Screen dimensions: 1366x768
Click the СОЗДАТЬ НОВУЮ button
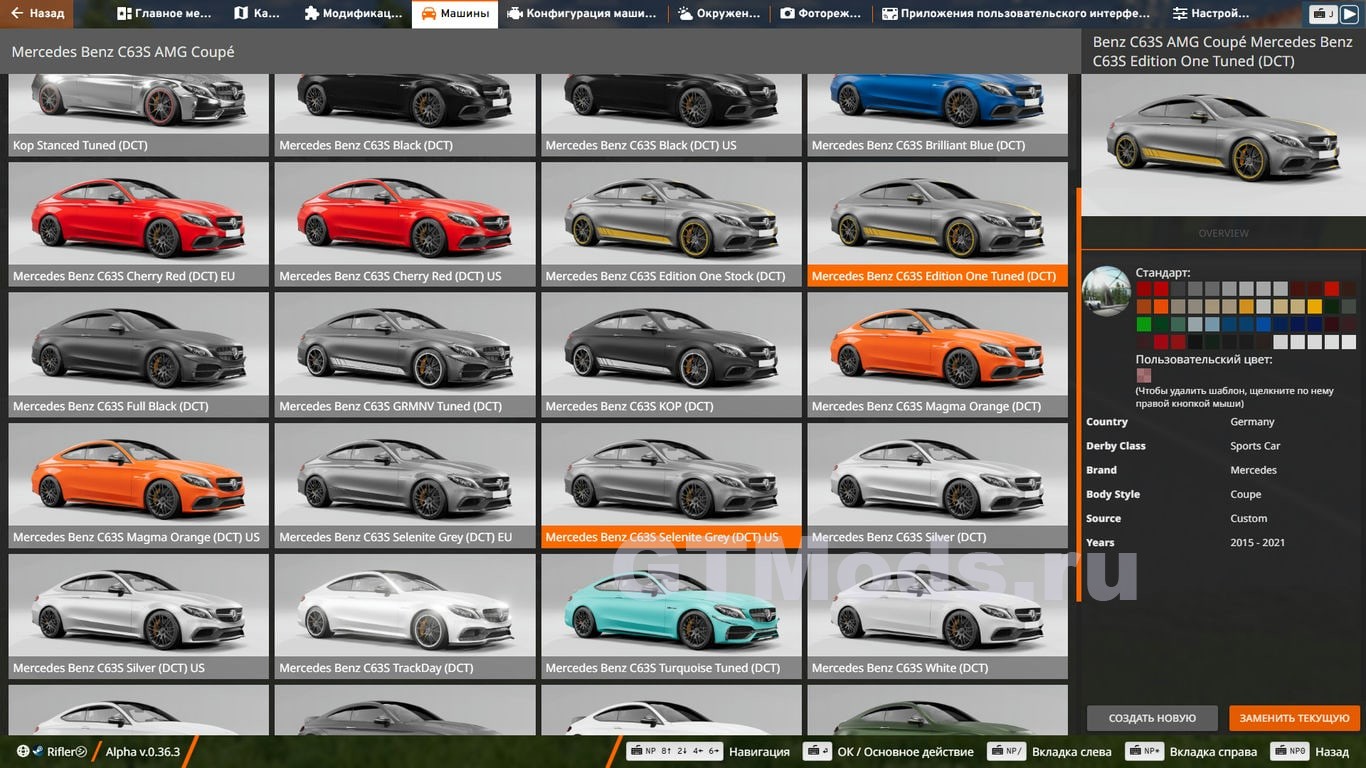coord(1152,718)
